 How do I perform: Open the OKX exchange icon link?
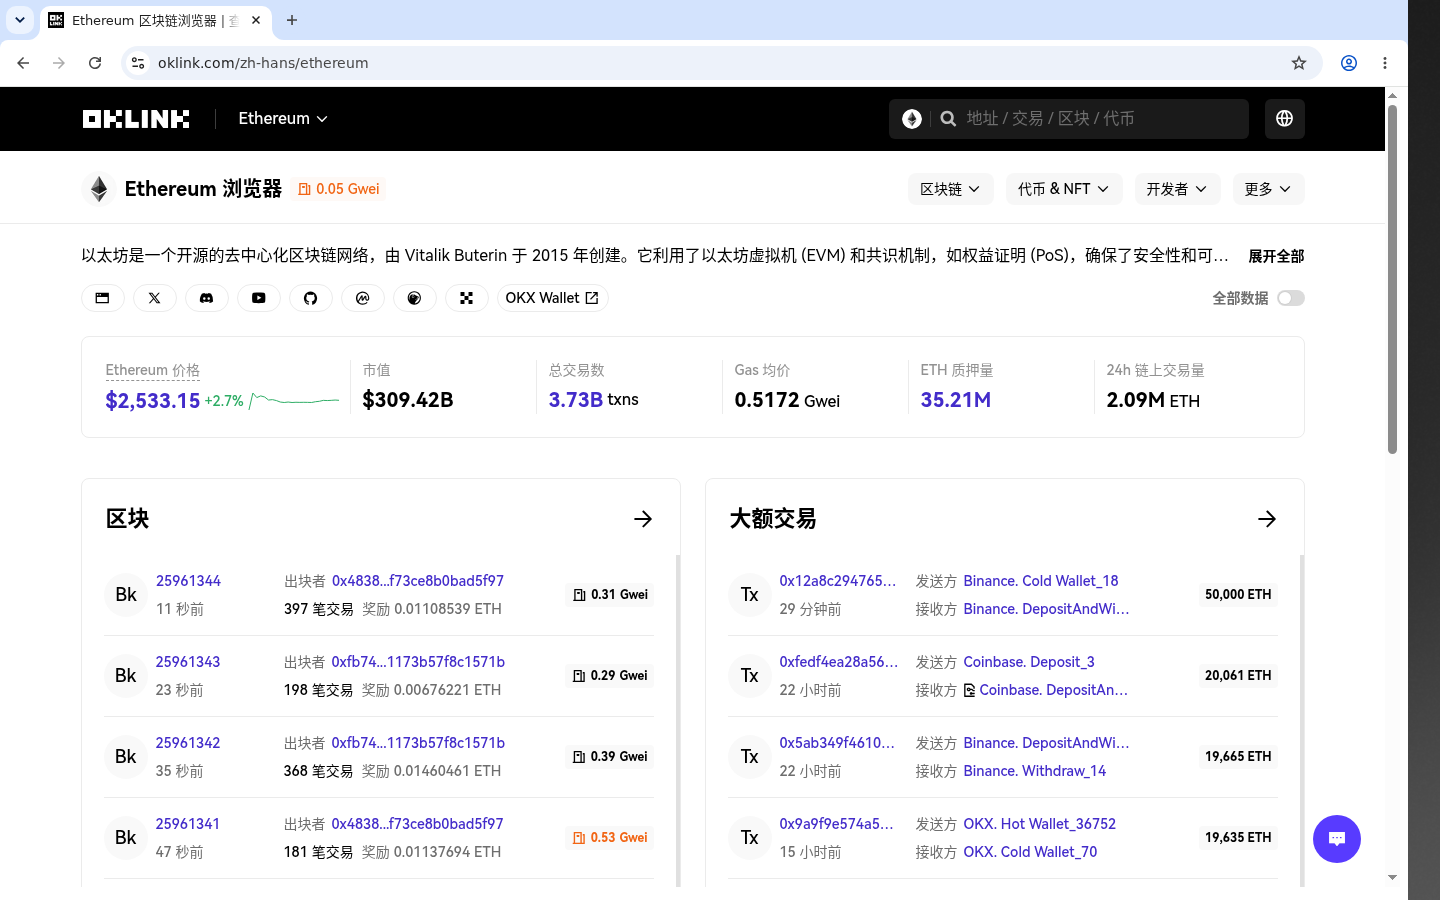pyautogui.click(x=466, y=298)
